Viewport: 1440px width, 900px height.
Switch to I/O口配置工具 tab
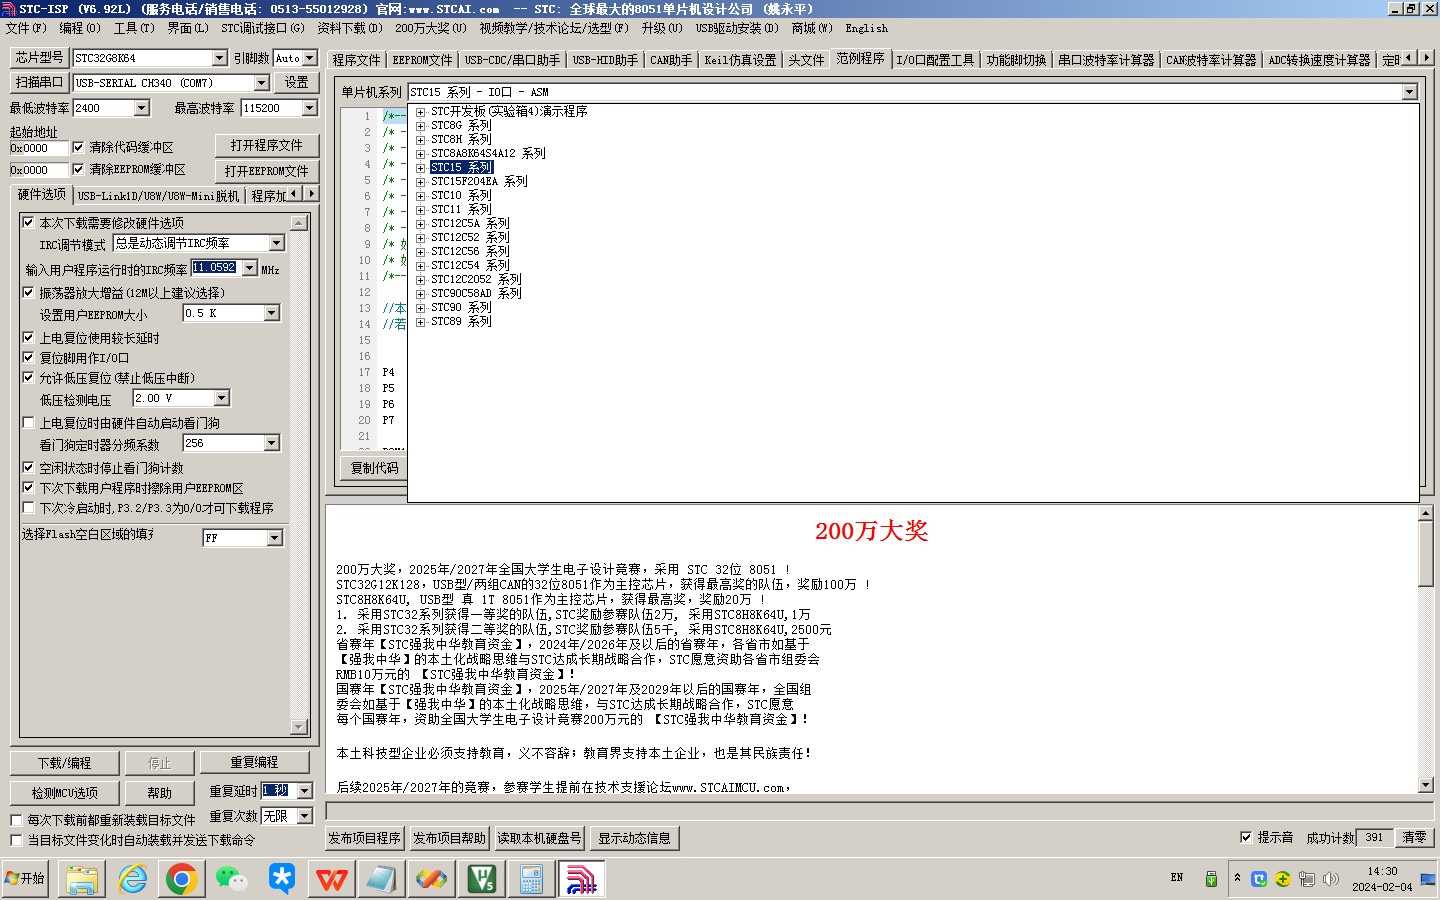[x=935, y=60]
